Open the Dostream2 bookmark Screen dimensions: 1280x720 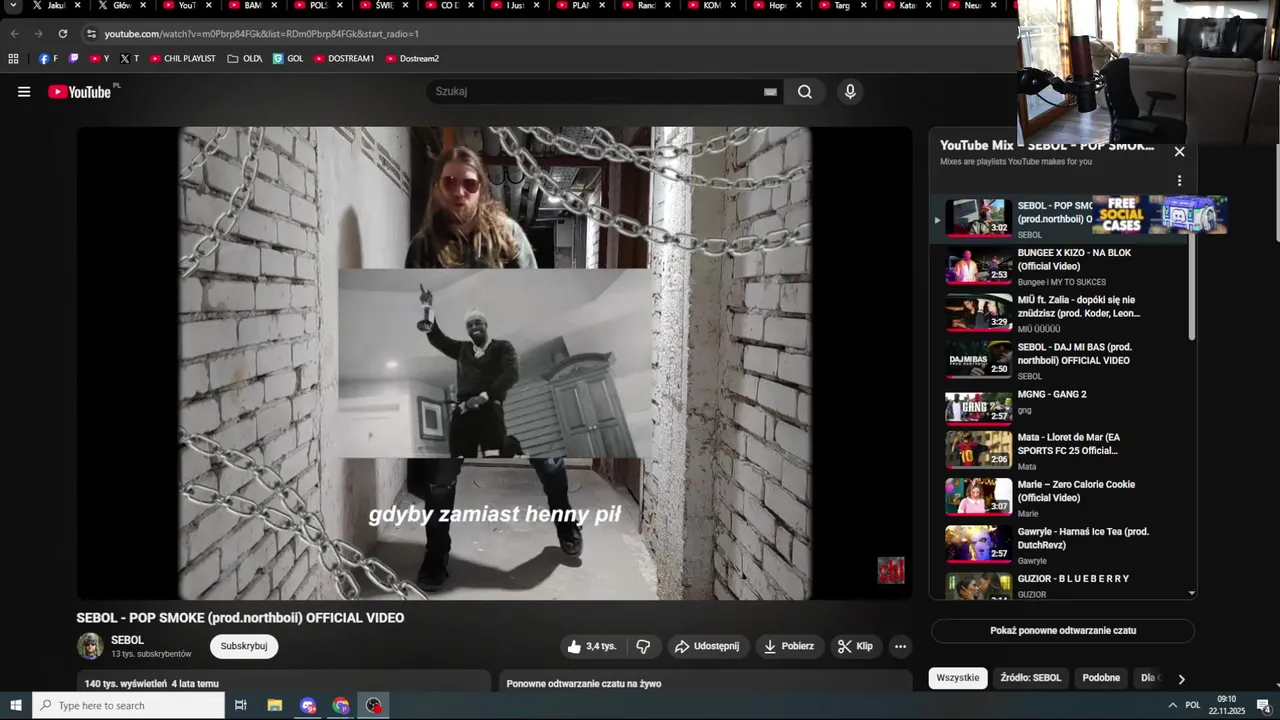[x=412, y=59]
